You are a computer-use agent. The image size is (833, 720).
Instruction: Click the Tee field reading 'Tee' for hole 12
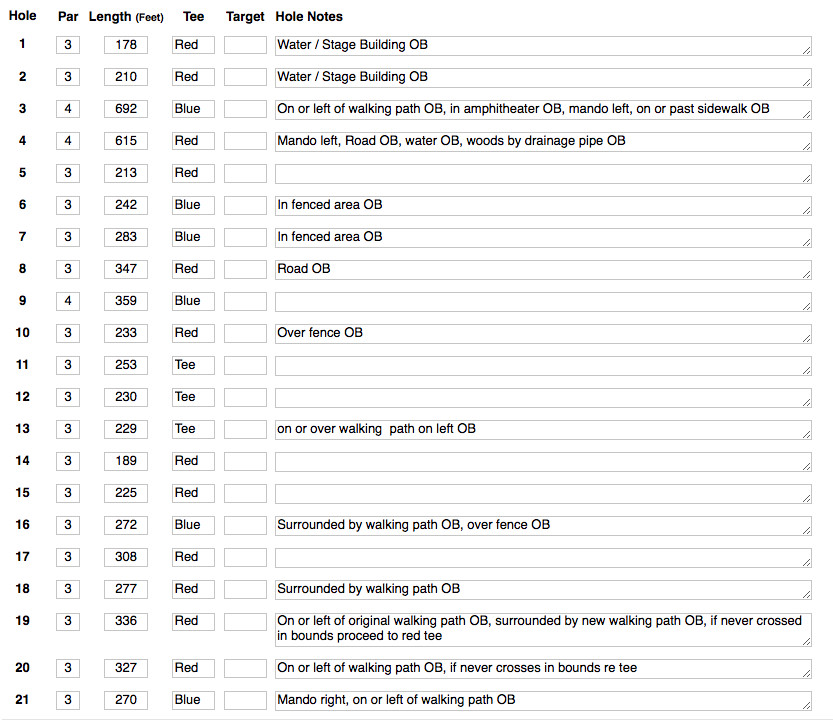coord(193,397)
